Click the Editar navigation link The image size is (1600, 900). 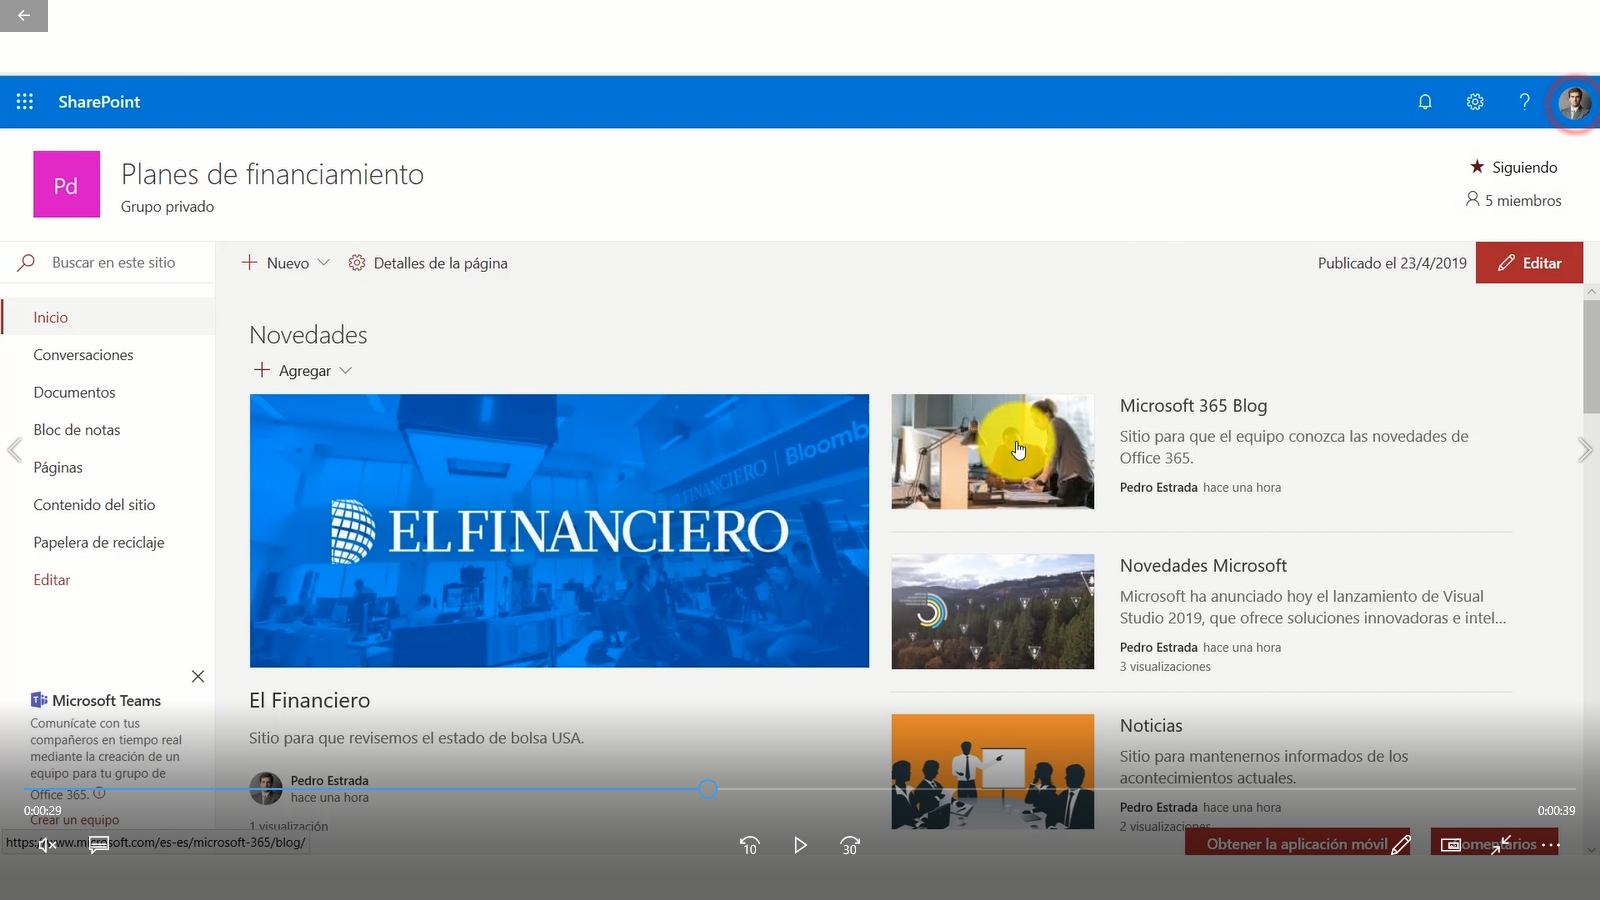point(52,580)
